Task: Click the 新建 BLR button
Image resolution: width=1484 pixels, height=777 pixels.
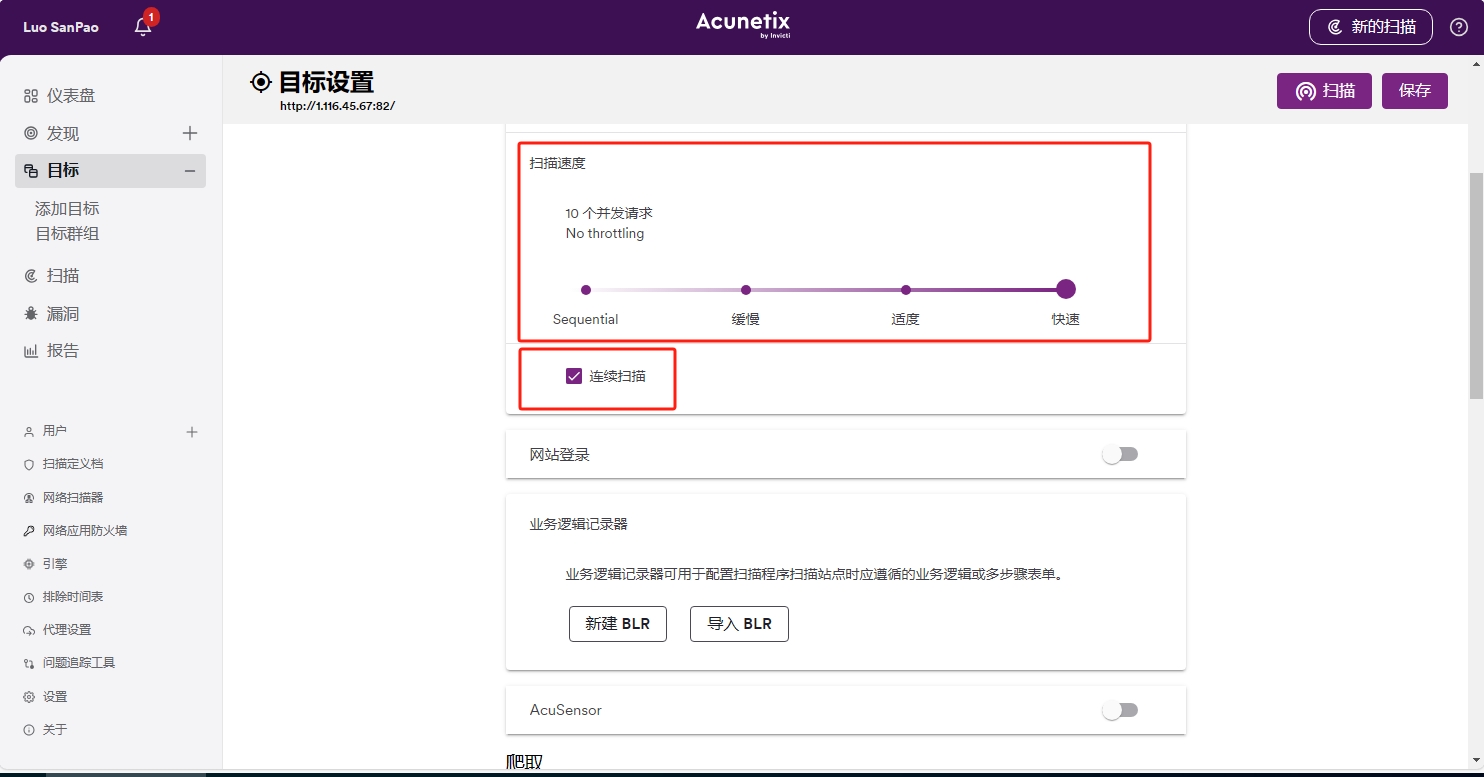Action: click(x=618, y=624)
